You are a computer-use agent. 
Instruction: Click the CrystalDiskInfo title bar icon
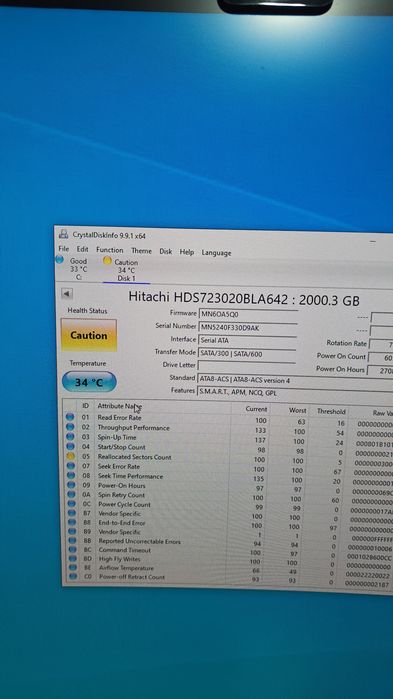(x=64, y=234)
